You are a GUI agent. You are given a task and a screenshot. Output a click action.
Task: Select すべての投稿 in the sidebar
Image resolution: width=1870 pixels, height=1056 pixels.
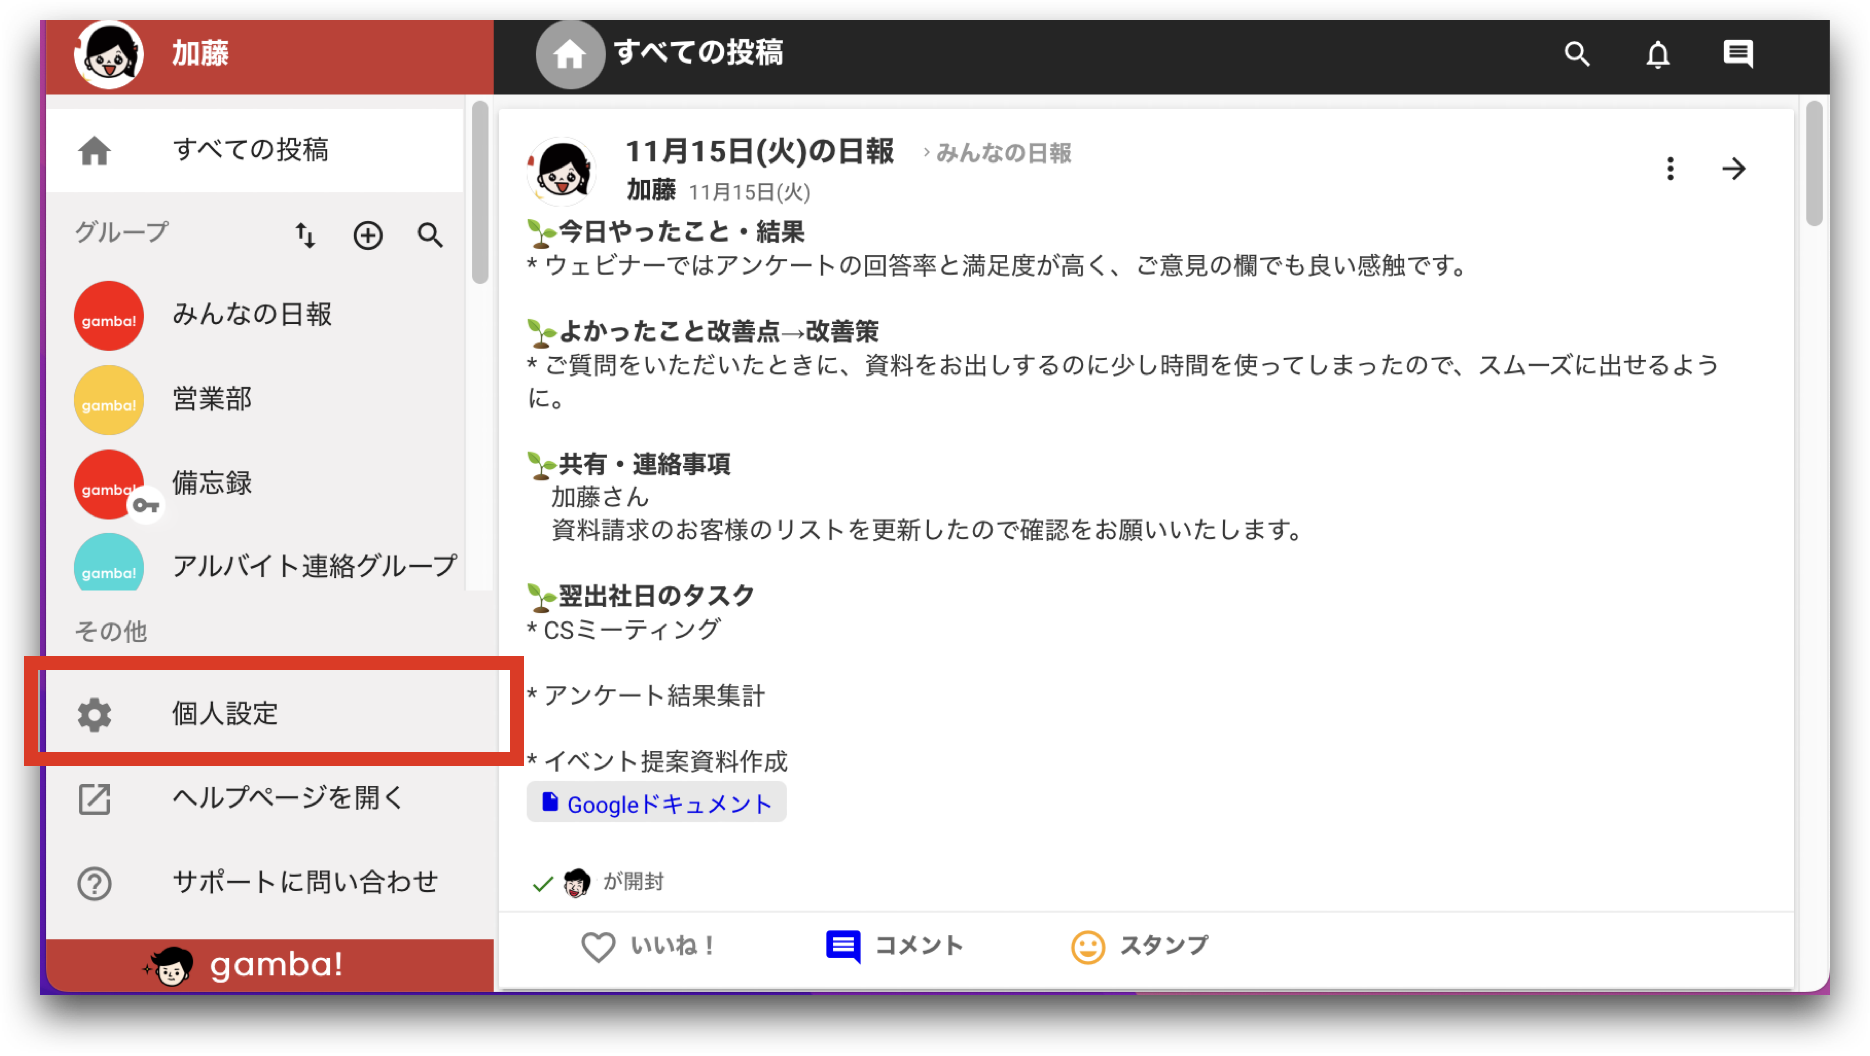255,150
